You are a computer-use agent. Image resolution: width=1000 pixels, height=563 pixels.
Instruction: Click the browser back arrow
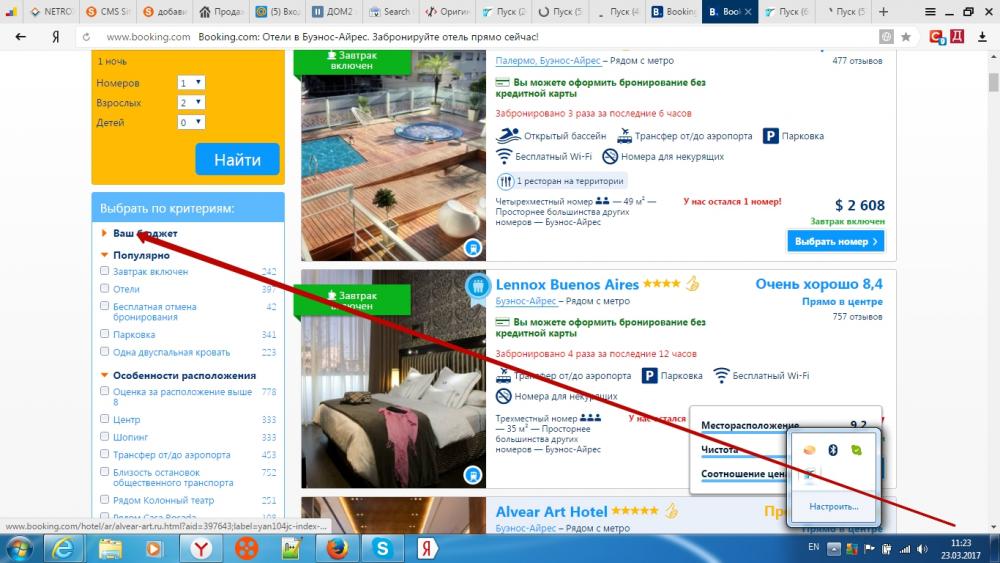21,36
